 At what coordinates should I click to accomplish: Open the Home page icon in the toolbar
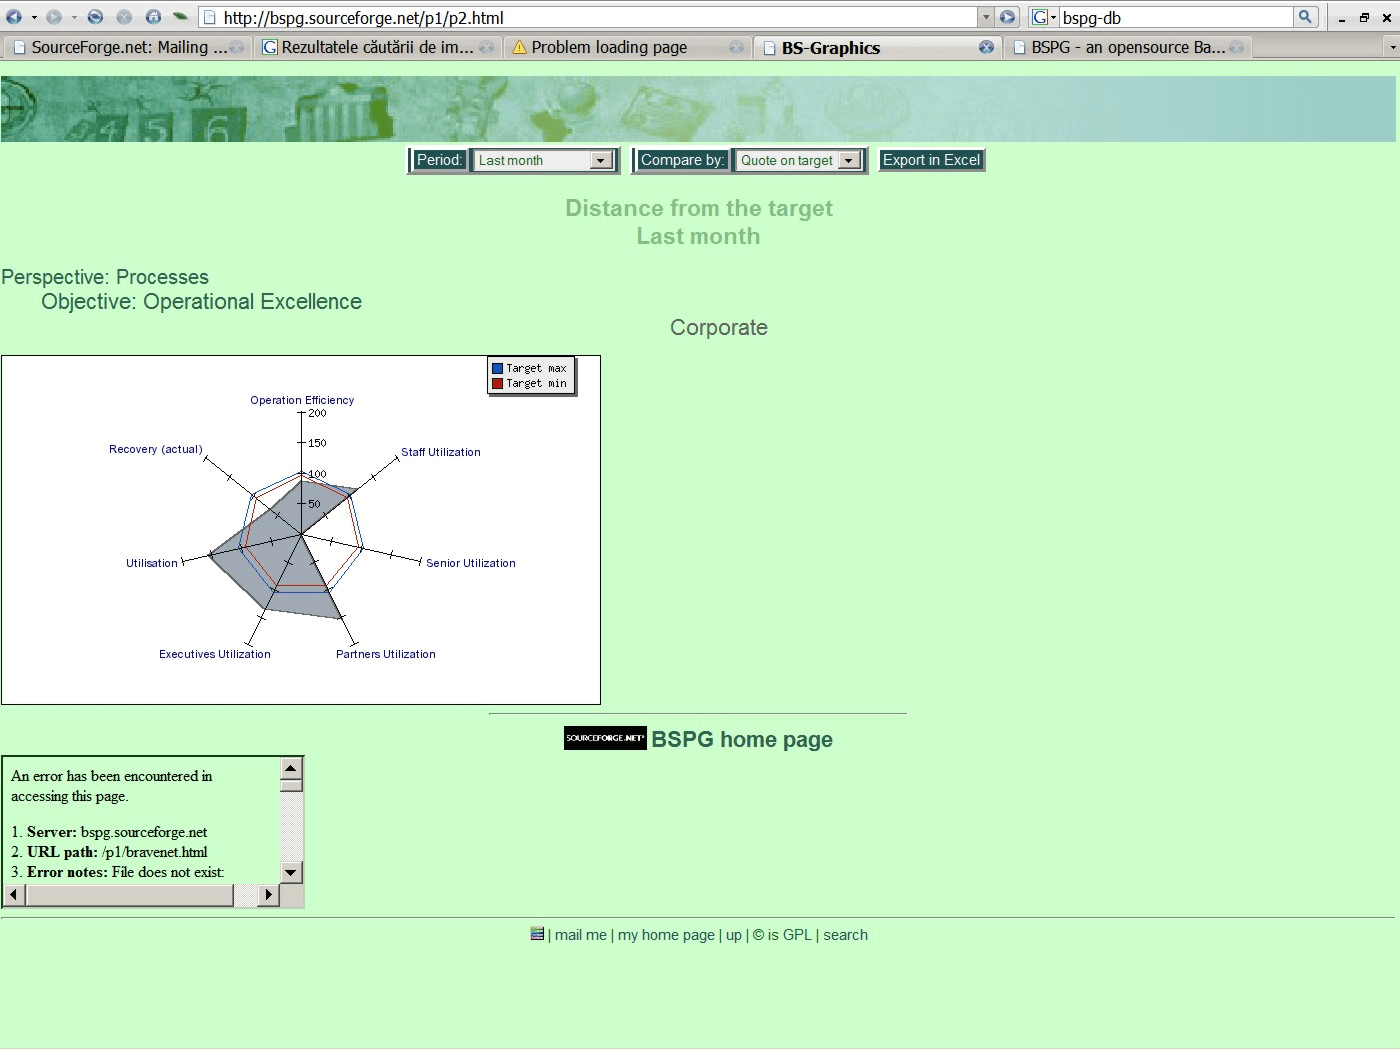click(153, 17)
